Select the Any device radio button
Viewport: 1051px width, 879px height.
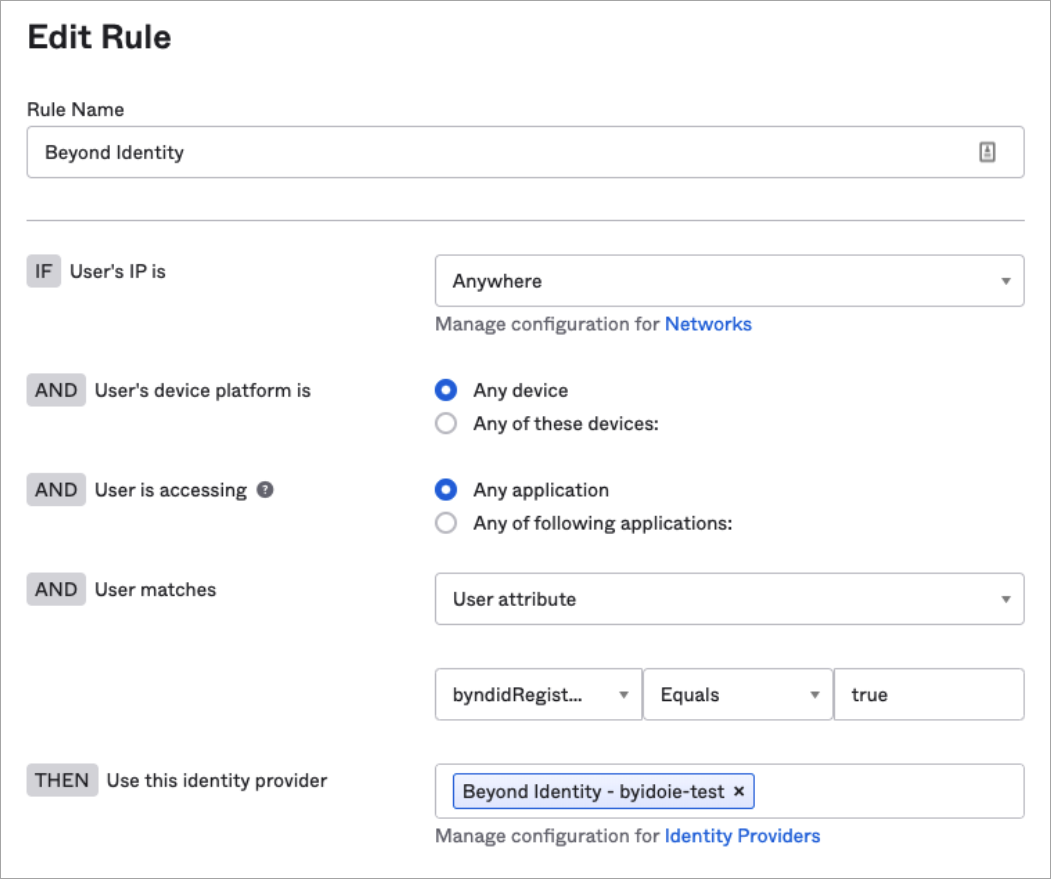coord(446,390)
